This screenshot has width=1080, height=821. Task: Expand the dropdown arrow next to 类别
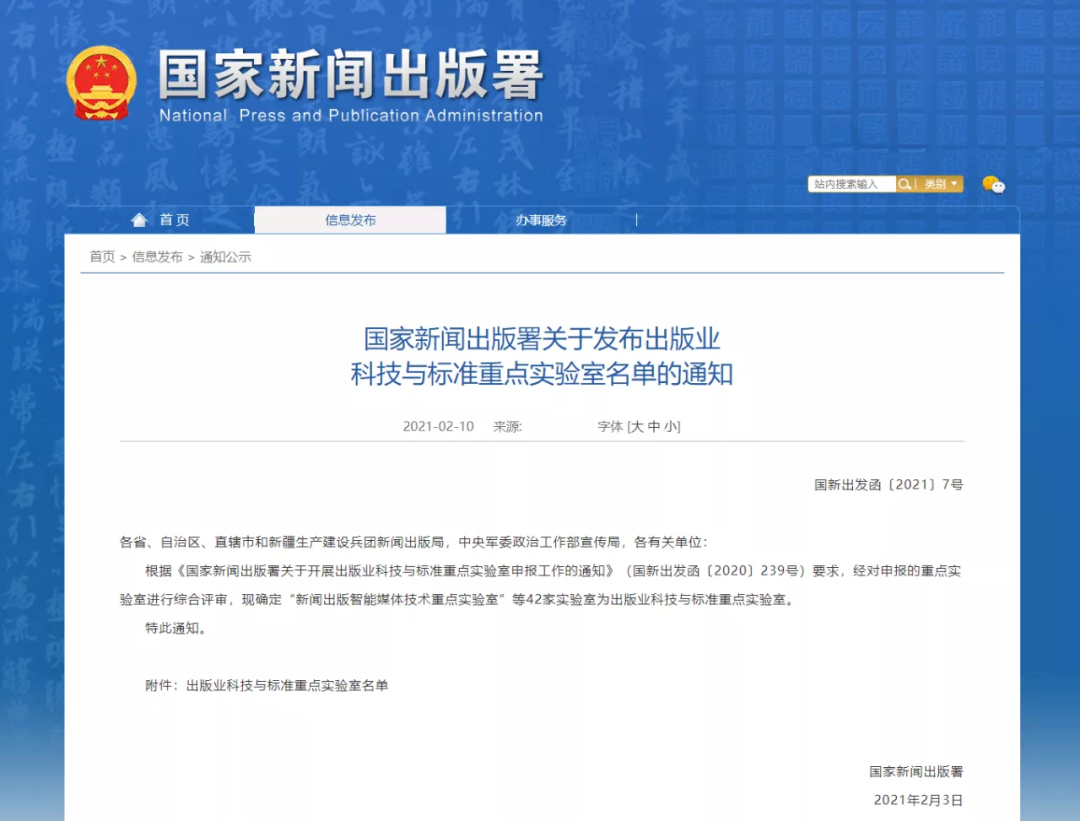click(952, 183)
